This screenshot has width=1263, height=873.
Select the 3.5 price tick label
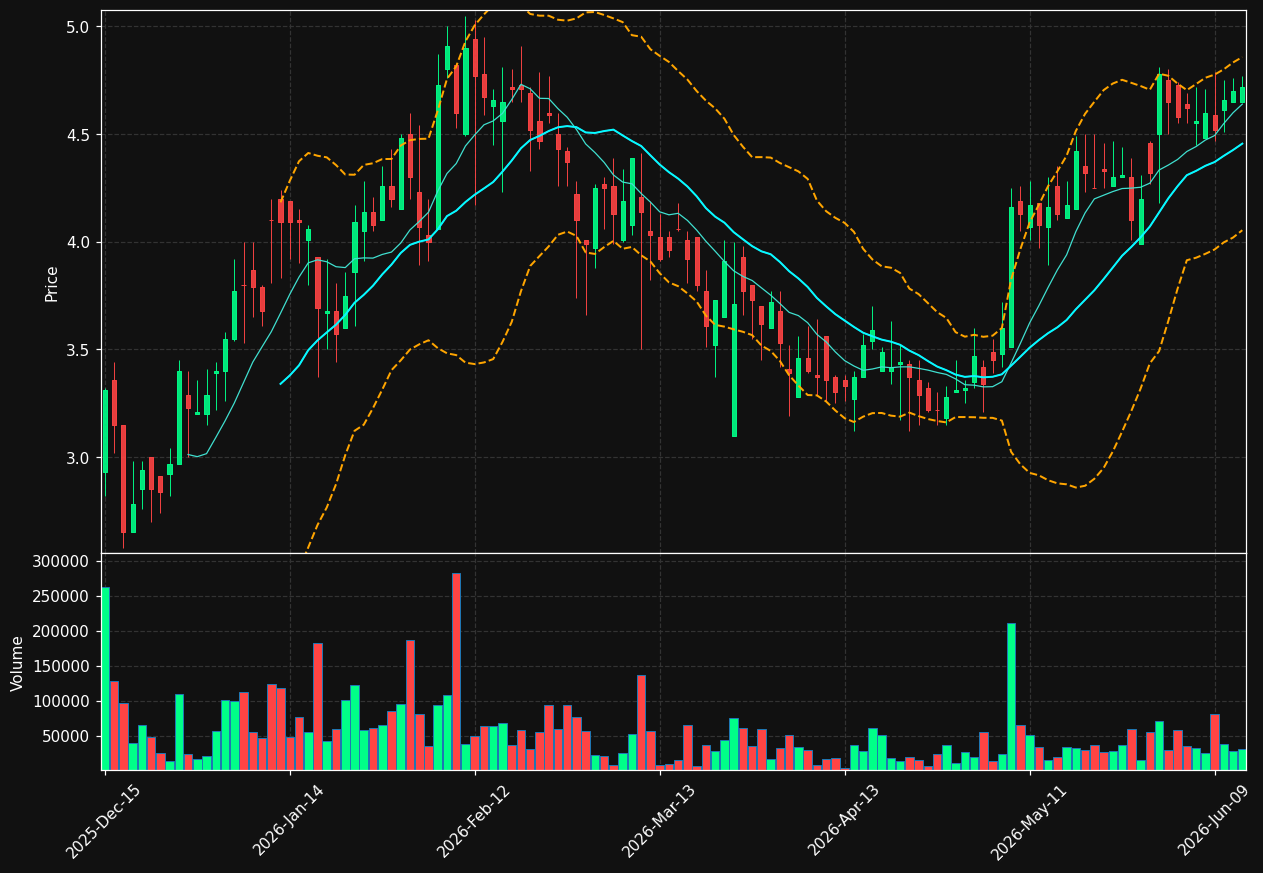point(78,350)
